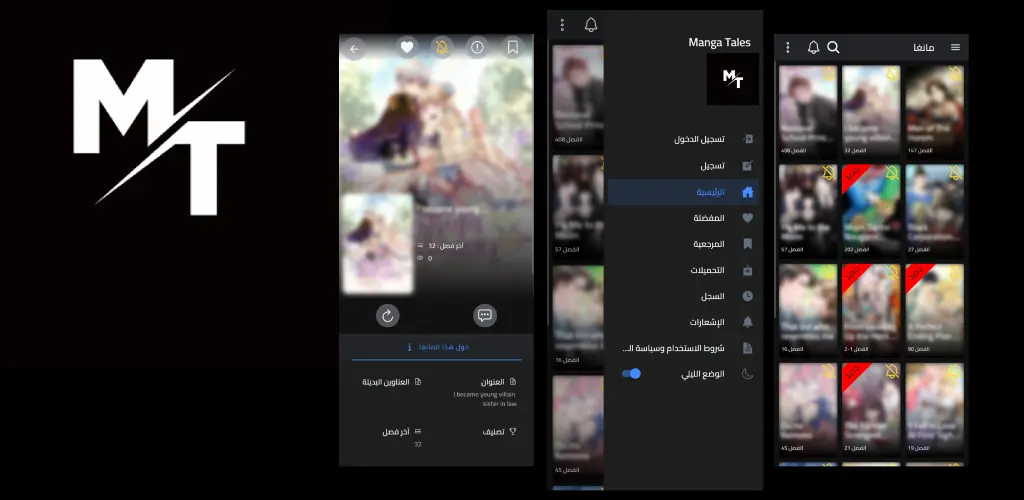This screenshot has width=1024, height=500.
Task: Open the three-dot overflow menu on the مانغا screen
Action: click(x=788, y=48)
